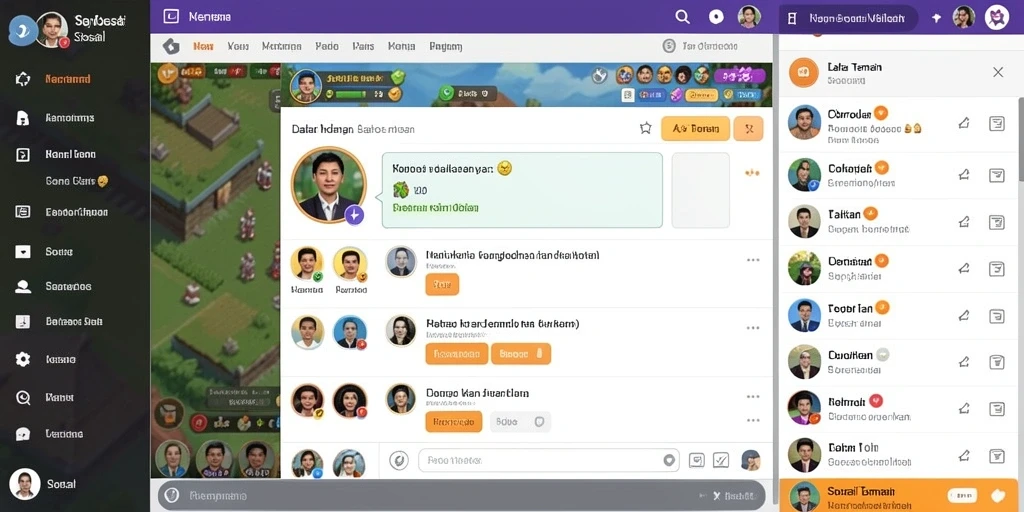The height and width of the screenshot is (512, 1024).
Task: Click the purple plus badge on the large avatar
Action: click(x=354, y=215)
